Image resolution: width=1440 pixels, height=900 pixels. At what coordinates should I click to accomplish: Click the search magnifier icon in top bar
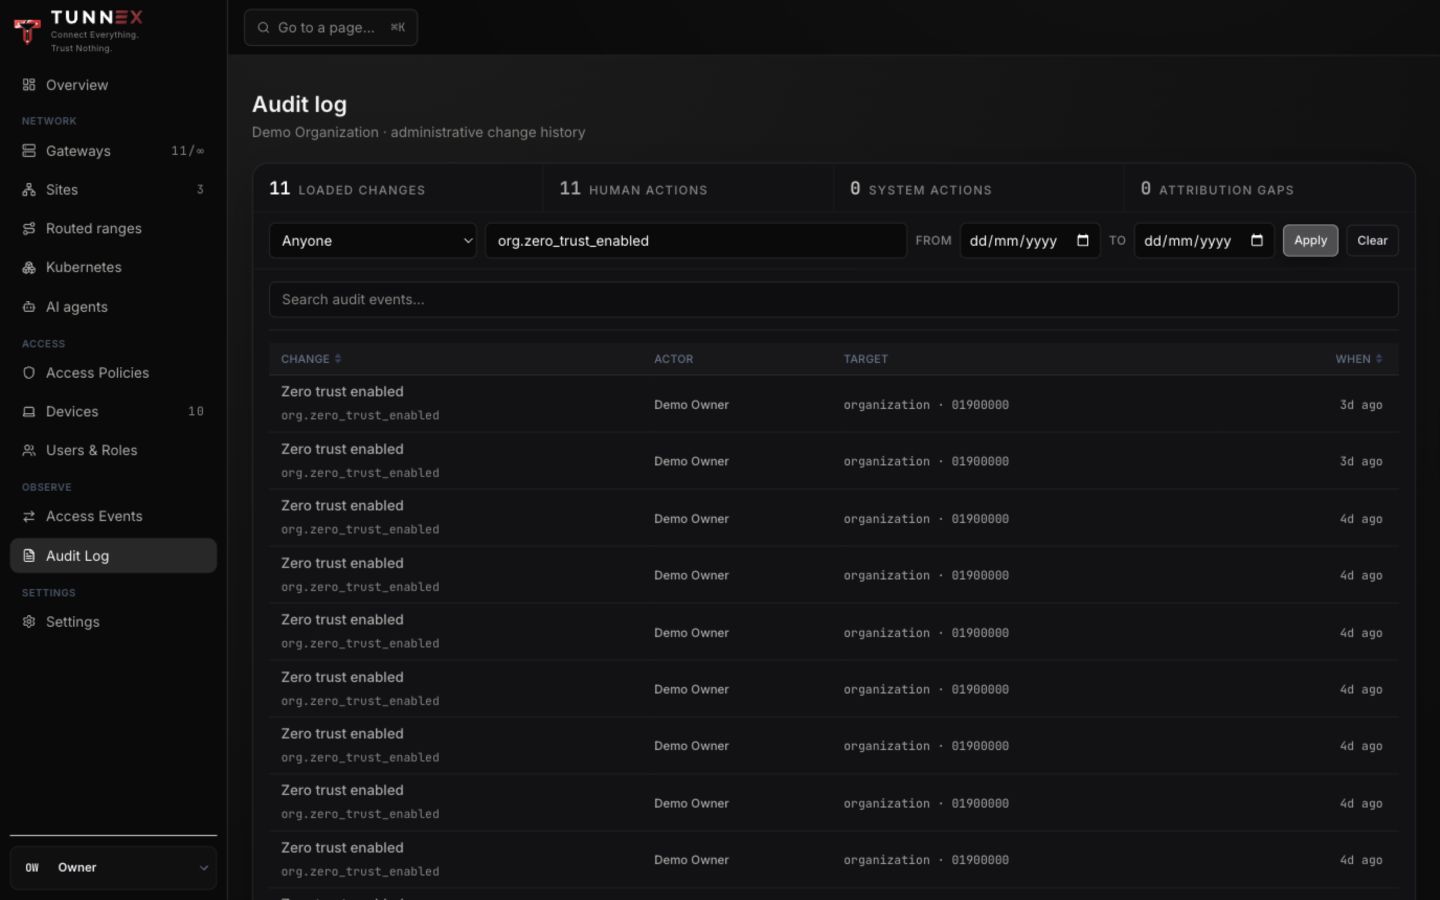263,28
